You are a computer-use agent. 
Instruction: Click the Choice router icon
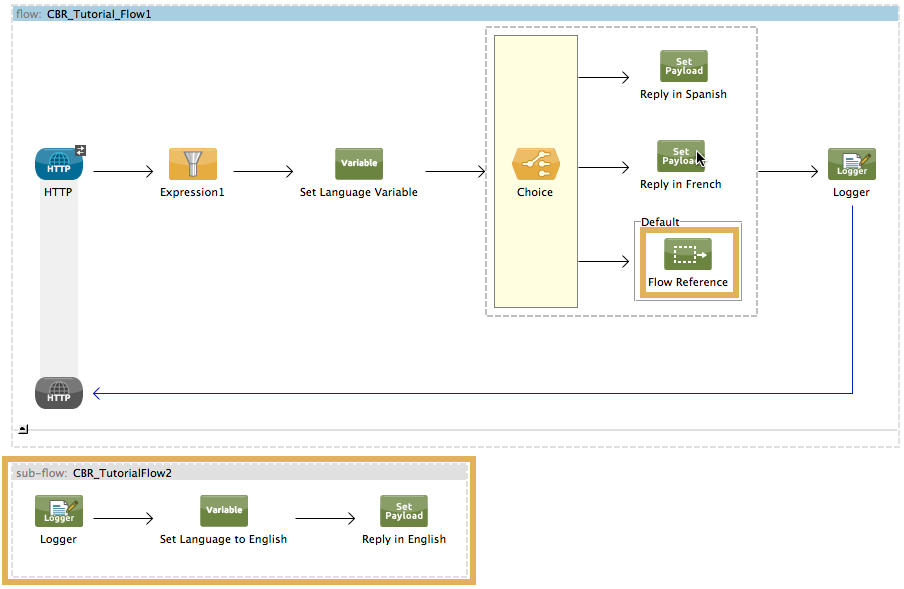[535, 164]
